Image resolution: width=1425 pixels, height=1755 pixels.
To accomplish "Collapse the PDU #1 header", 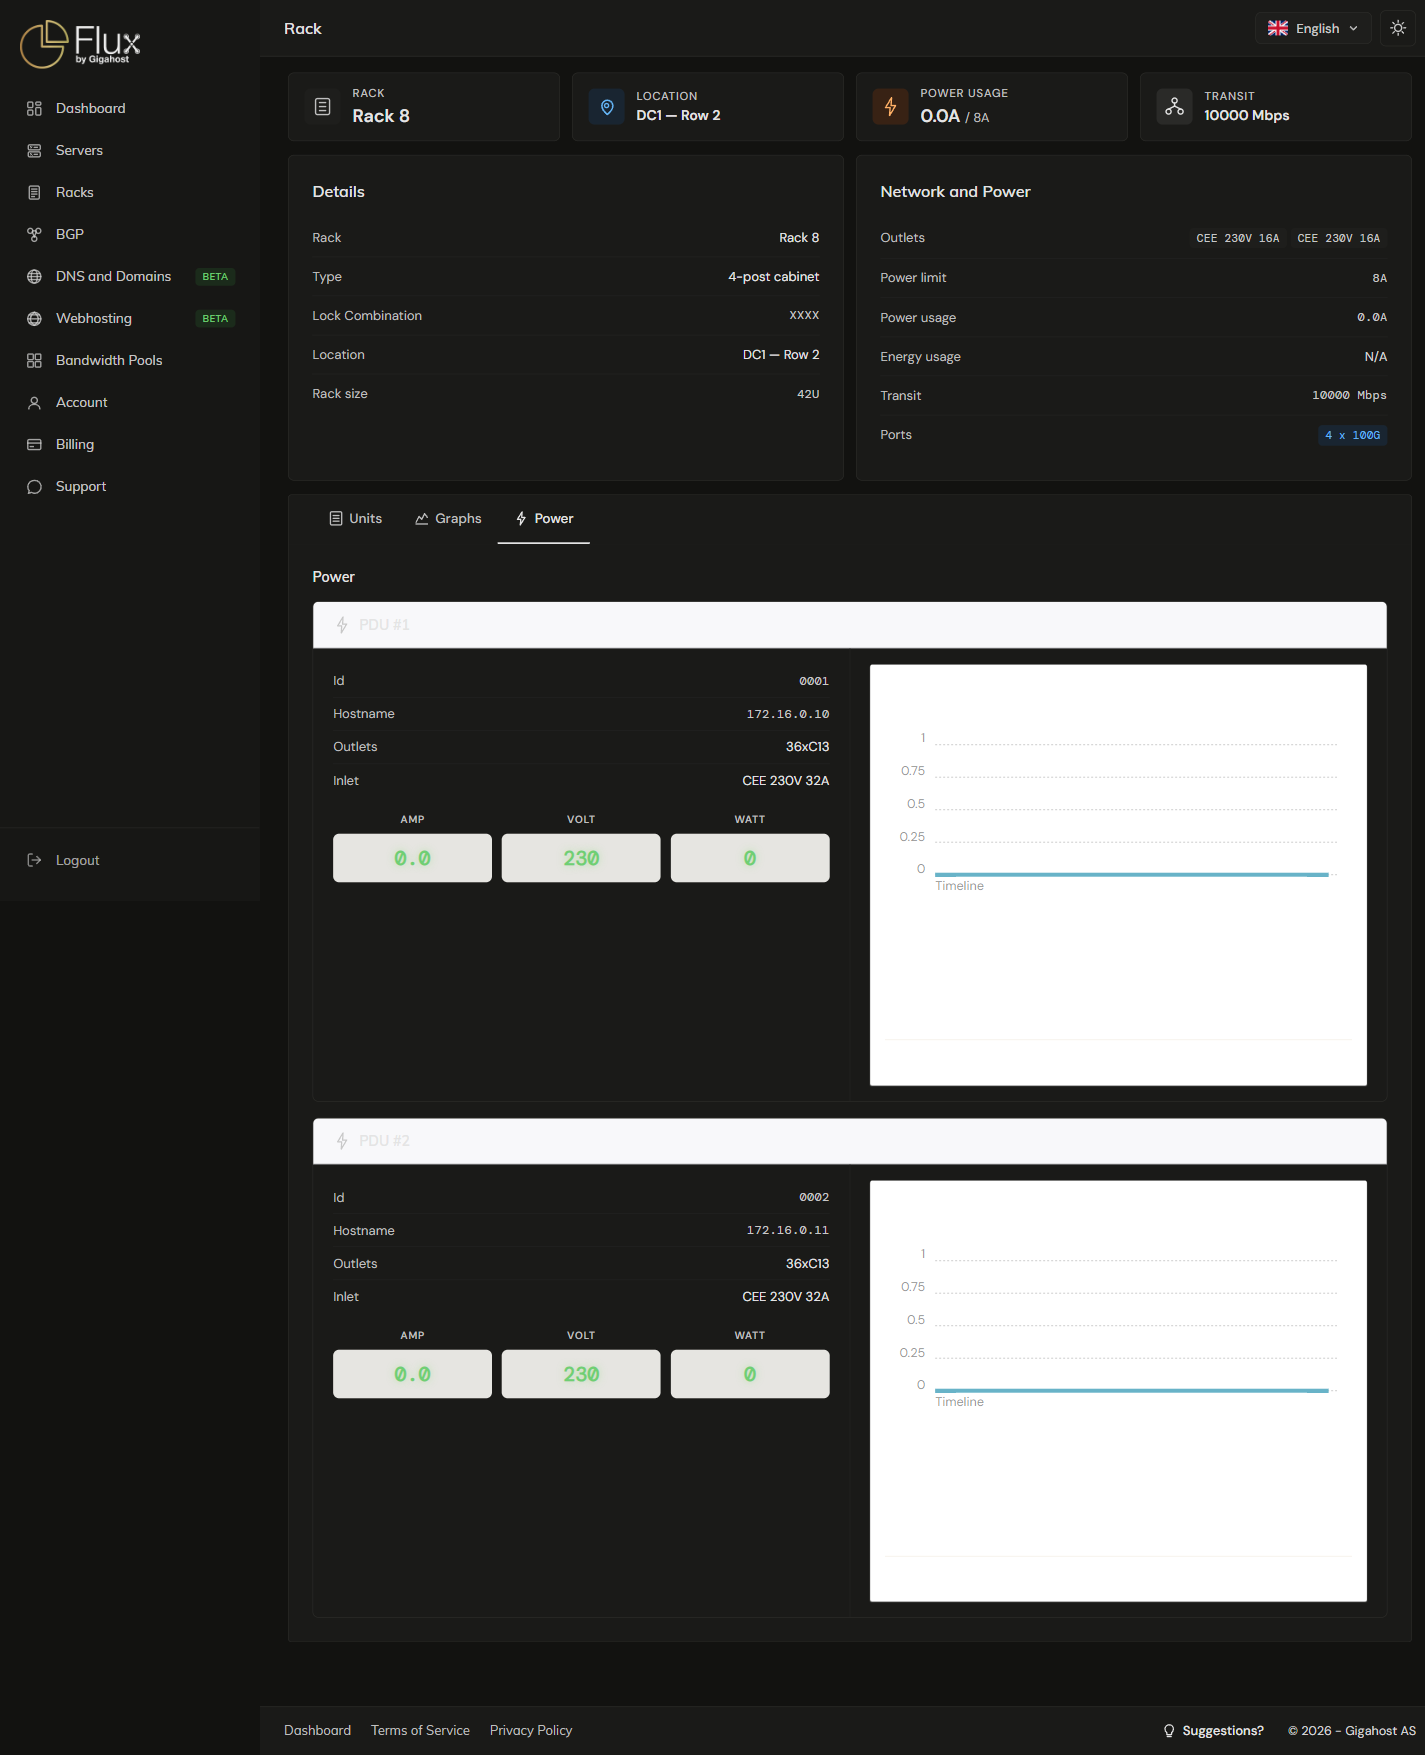I will 850,625.
